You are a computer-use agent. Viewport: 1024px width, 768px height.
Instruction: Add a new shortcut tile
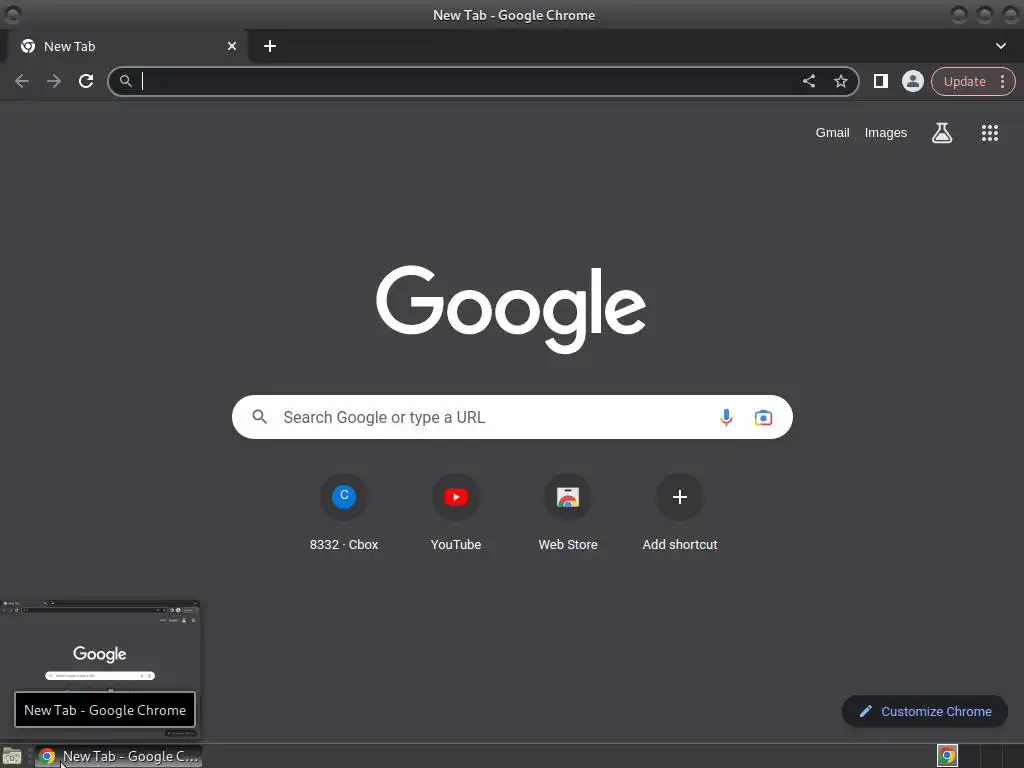tap(680, 514)
